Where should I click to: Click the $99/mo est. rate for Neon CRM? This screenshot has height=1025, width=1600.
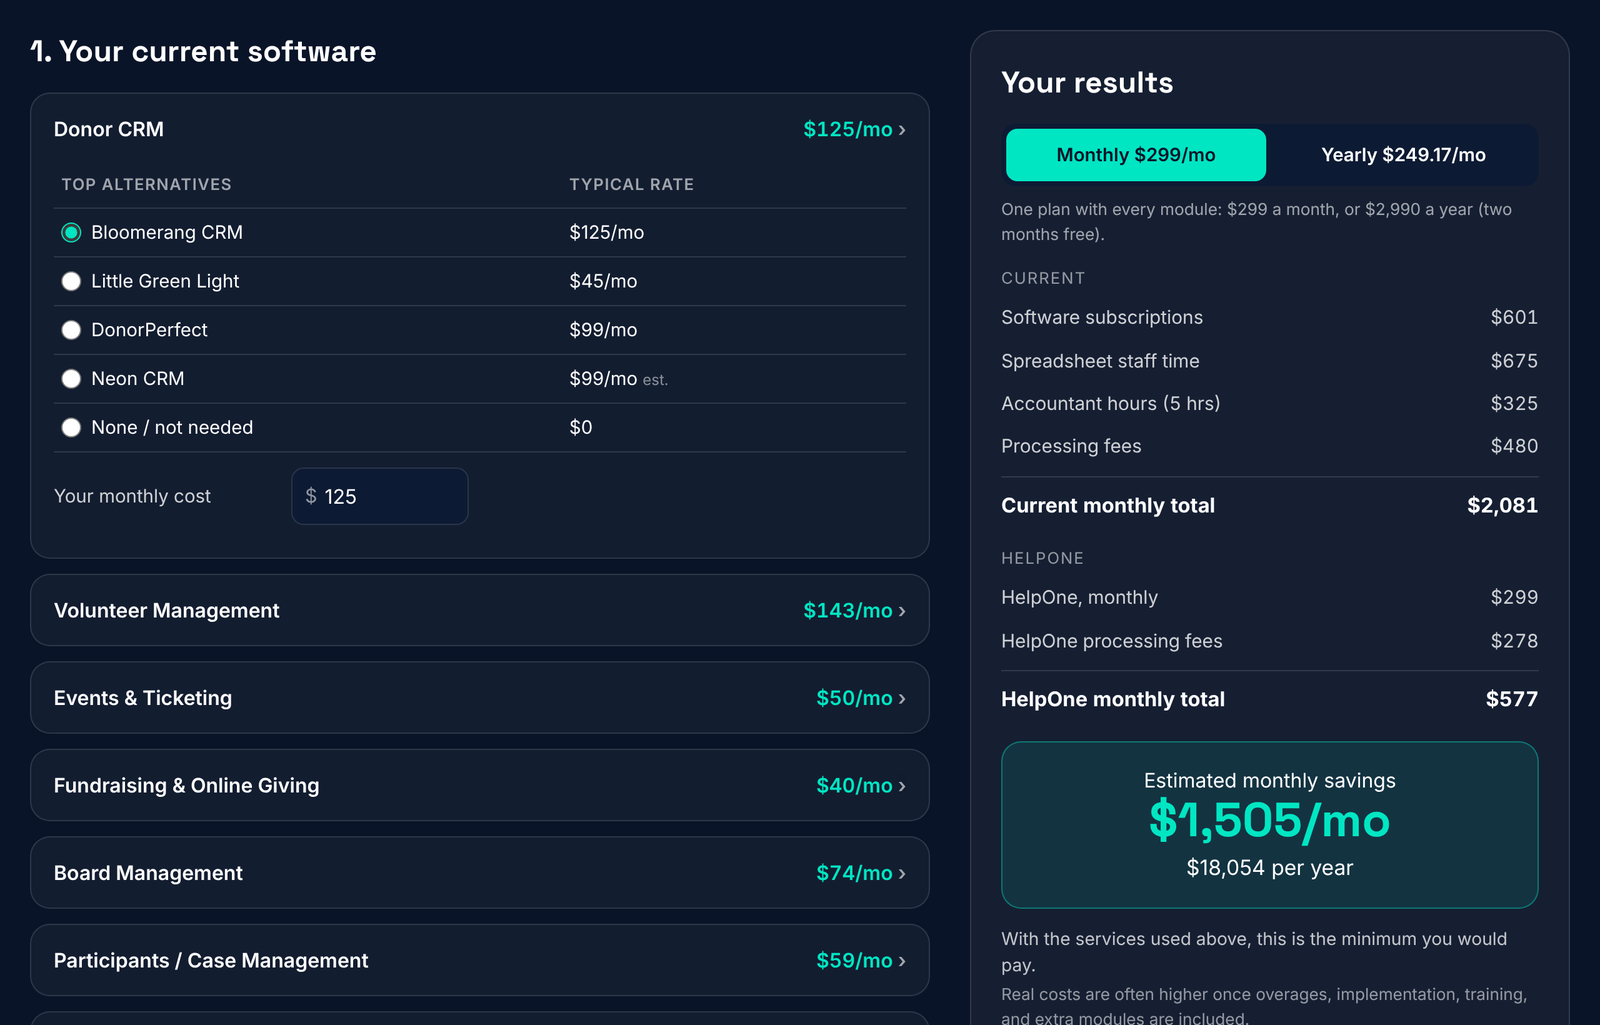pos(618,379)
